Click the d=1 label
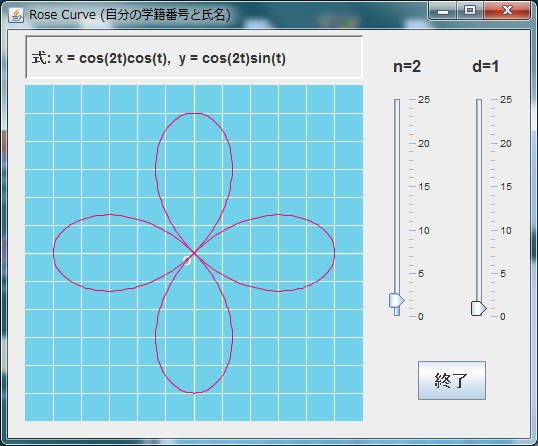Viewport: 538px width, 446px height. coord(486,67)
